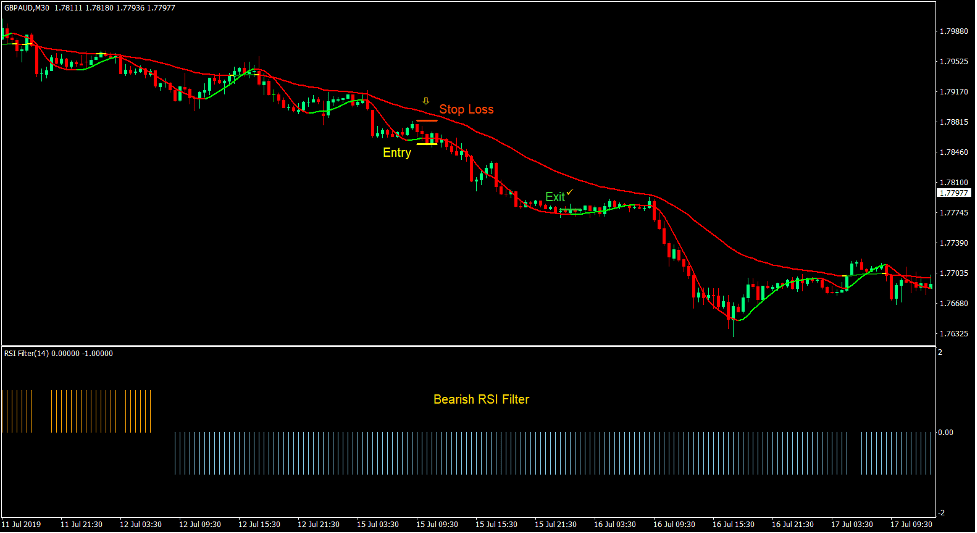Click the 1.79880 price axis label

point(954,31)
